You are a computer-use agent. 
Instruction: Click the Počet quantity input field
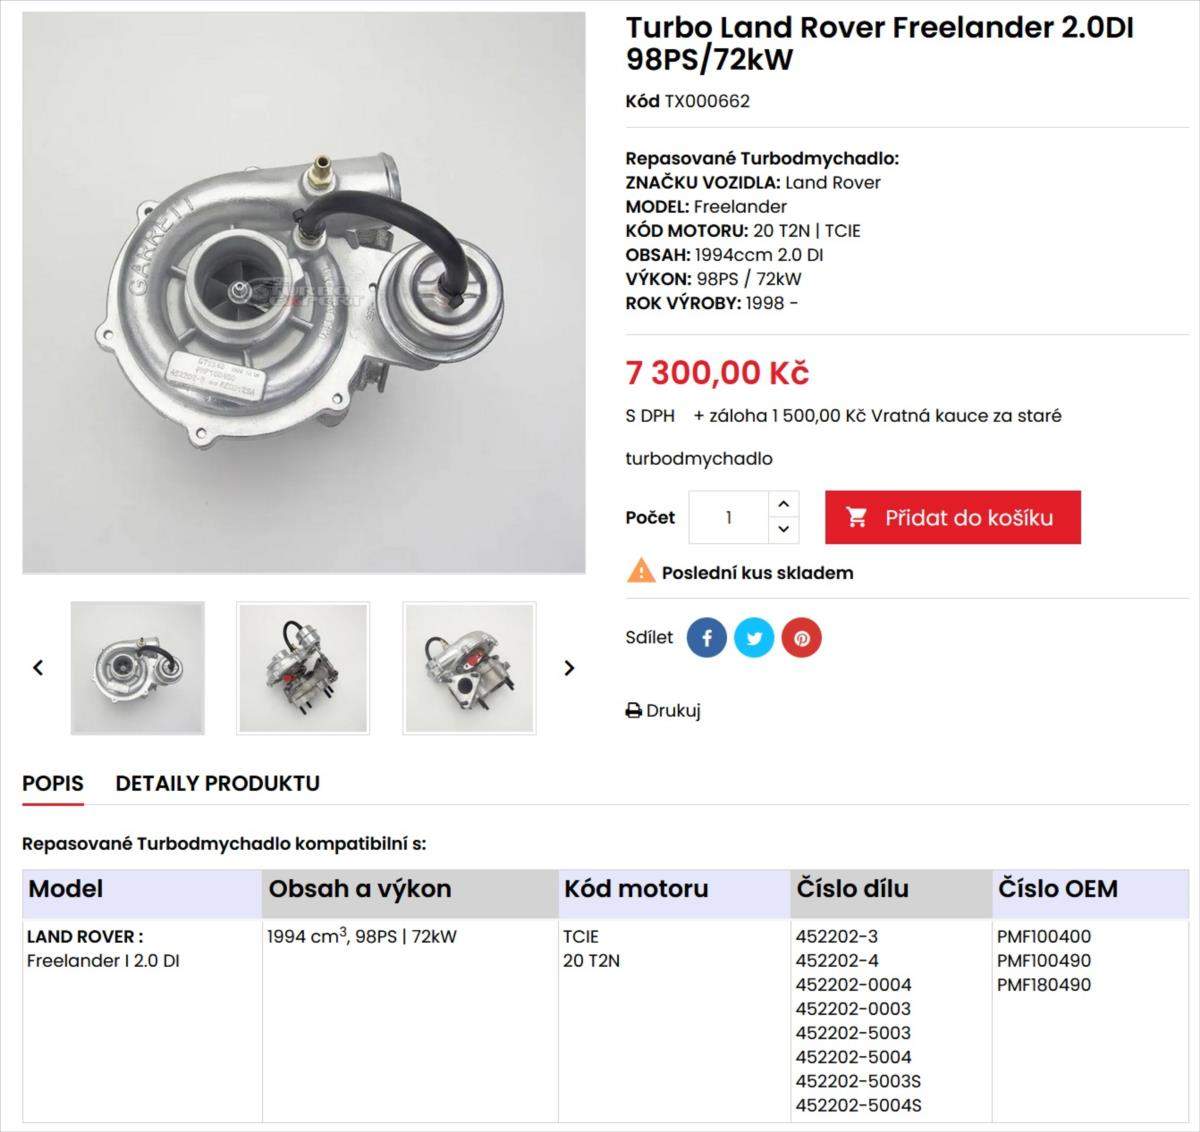pos(729,517)
